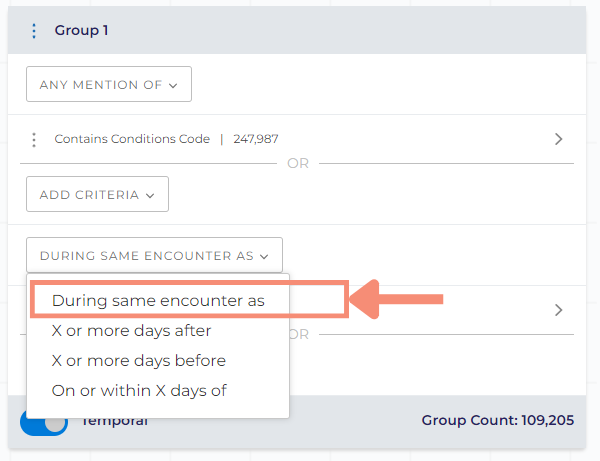This screenshot has width=600, height=461.
Task: Click the right chevron beside the encounter dropdown list
Action: point(558,310)
